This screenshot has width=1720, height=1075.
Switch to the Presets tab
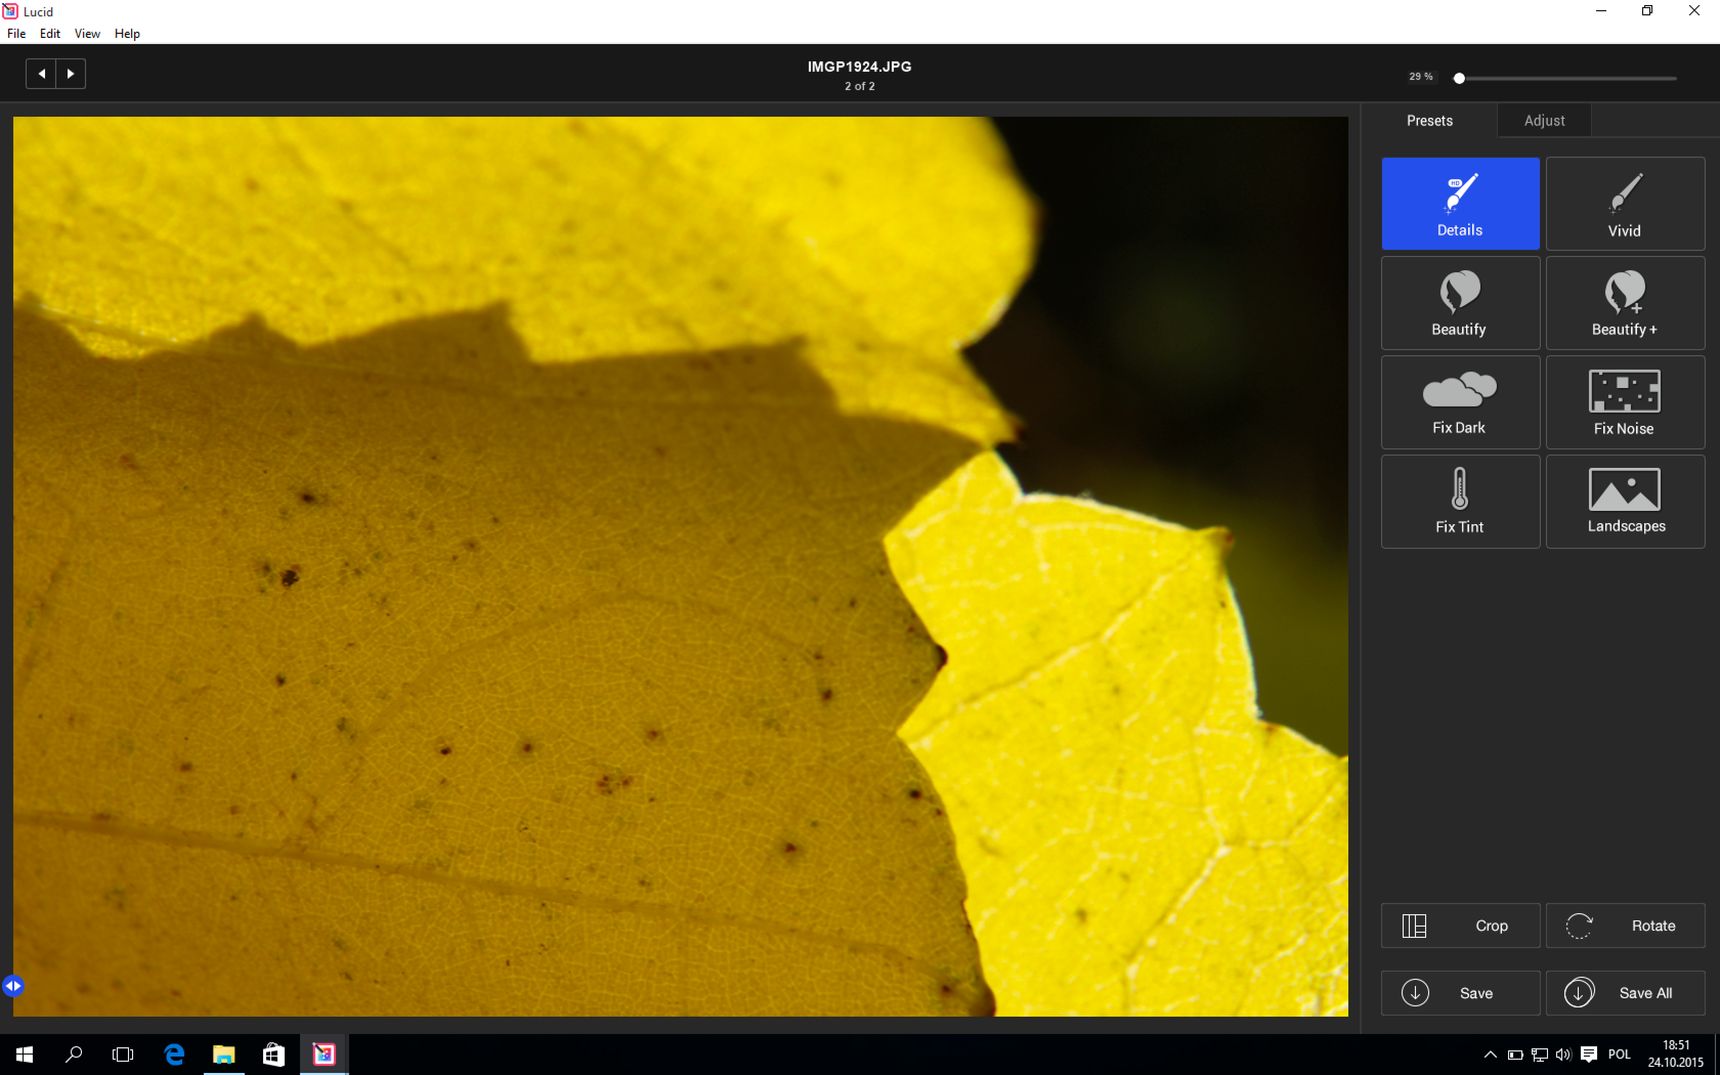click(1429, 120)
